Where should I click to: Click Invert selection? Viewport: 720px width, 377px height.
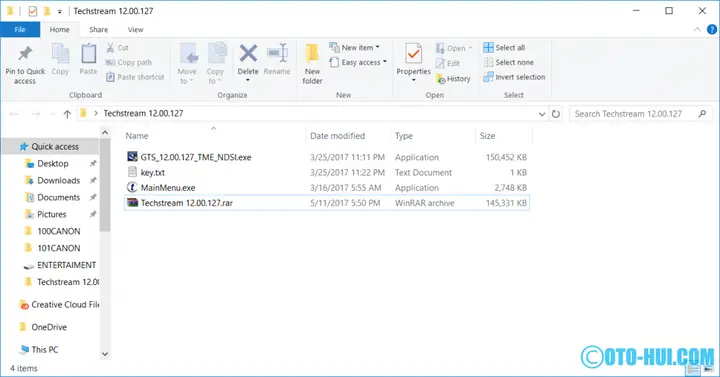(514, 77)
